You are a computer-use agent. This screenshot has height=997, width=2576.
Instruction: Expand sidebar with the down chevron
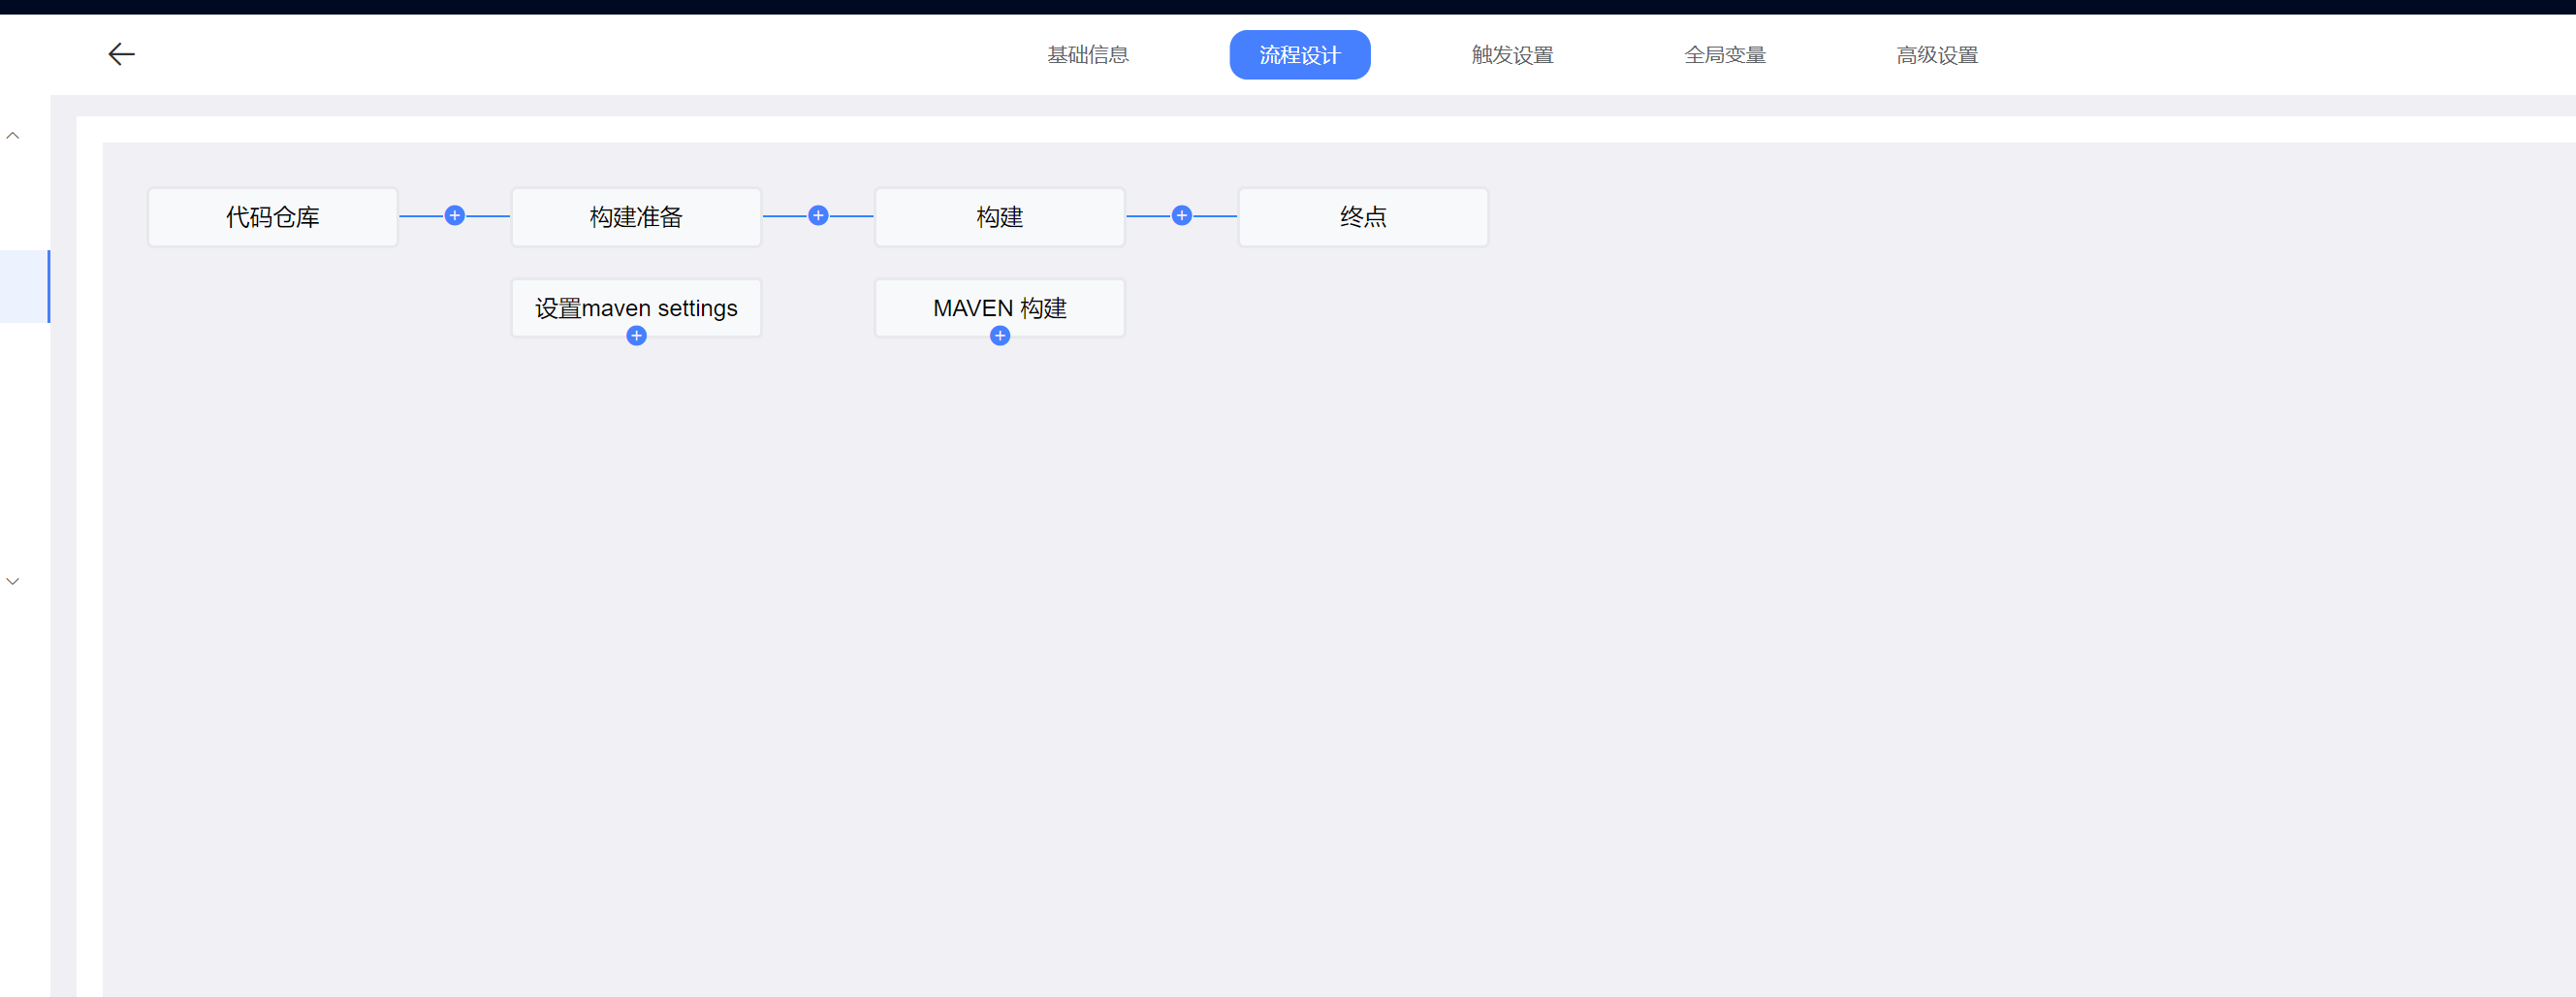[x=13, y=581]
